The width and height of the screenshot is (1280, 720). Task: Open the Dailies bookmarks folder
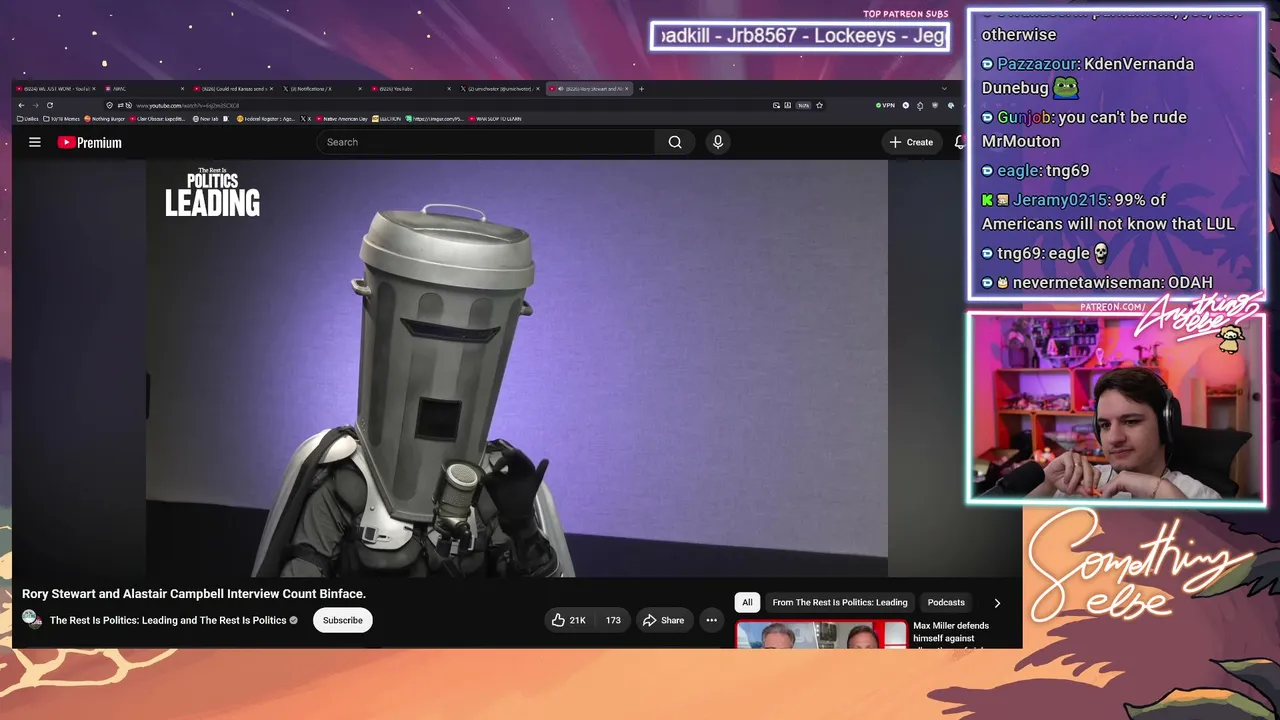[28, 119]
